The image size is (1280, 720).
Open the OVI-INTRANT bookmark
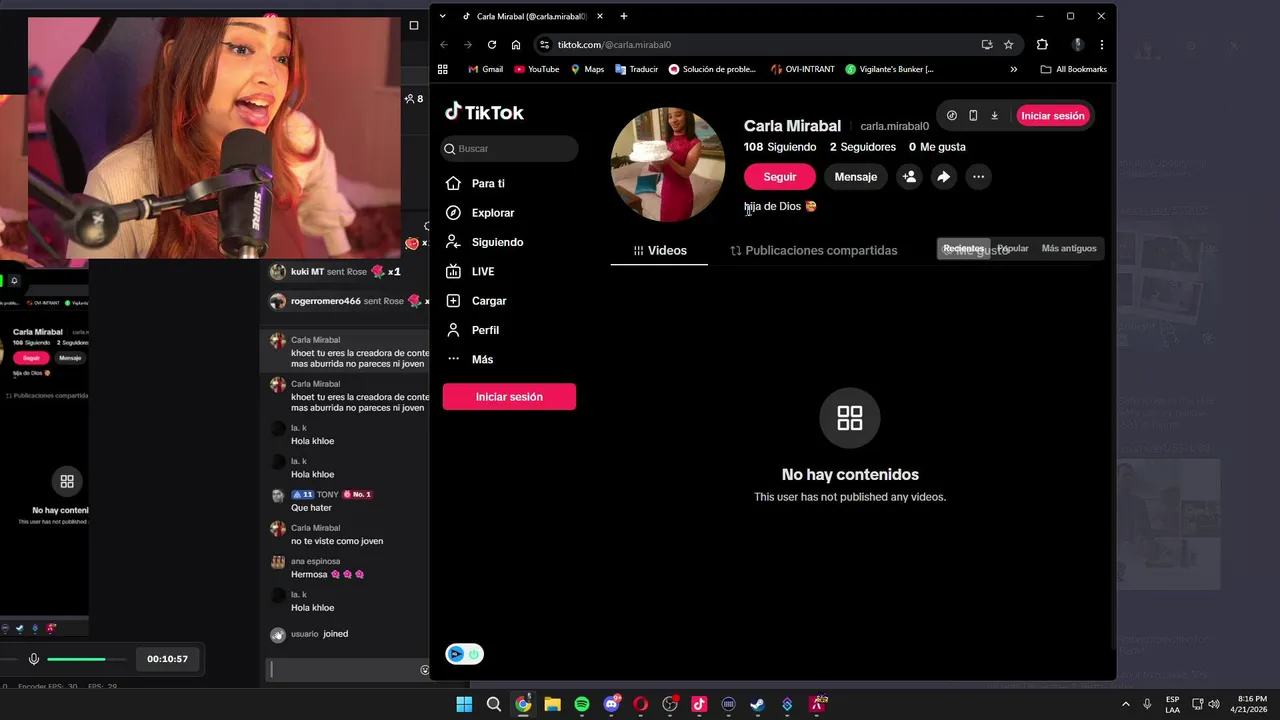click(803, 69)
